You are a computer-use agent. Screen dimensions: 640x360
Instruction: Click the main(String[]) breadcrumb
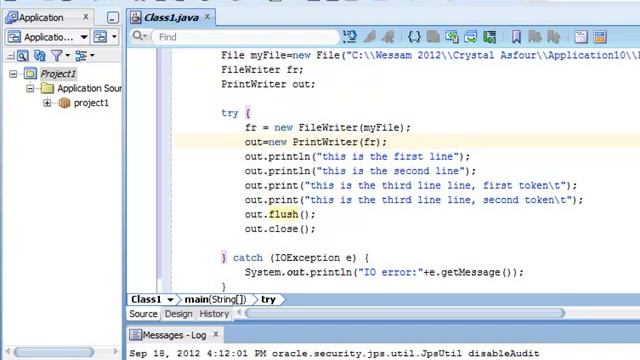pyautogui.click(x=216, y=300)
